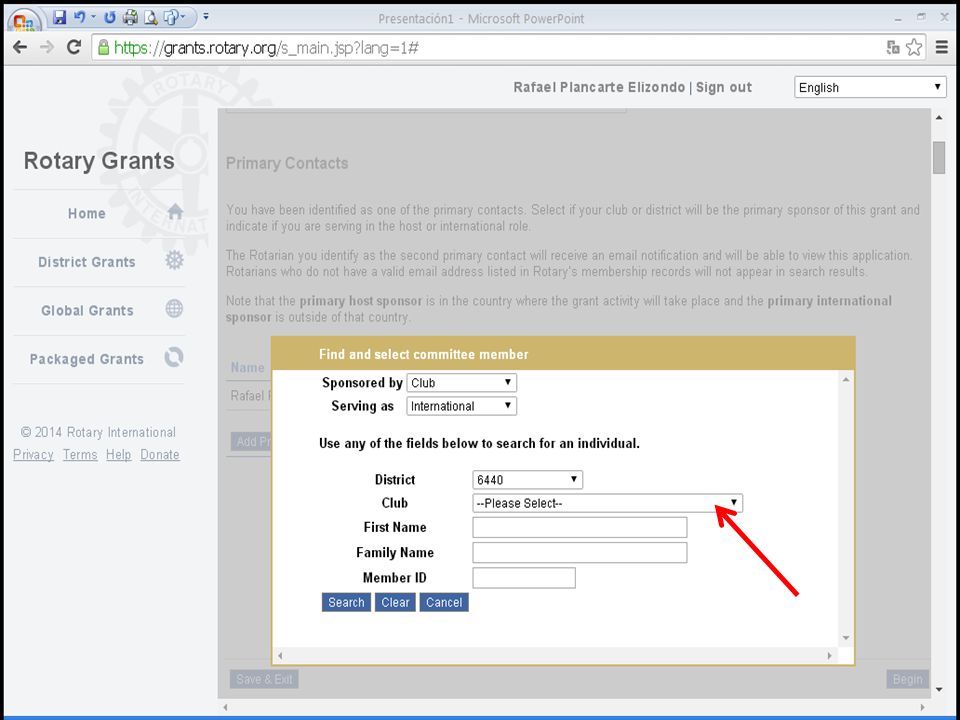Open the English language dropdown

click(870, 88)
